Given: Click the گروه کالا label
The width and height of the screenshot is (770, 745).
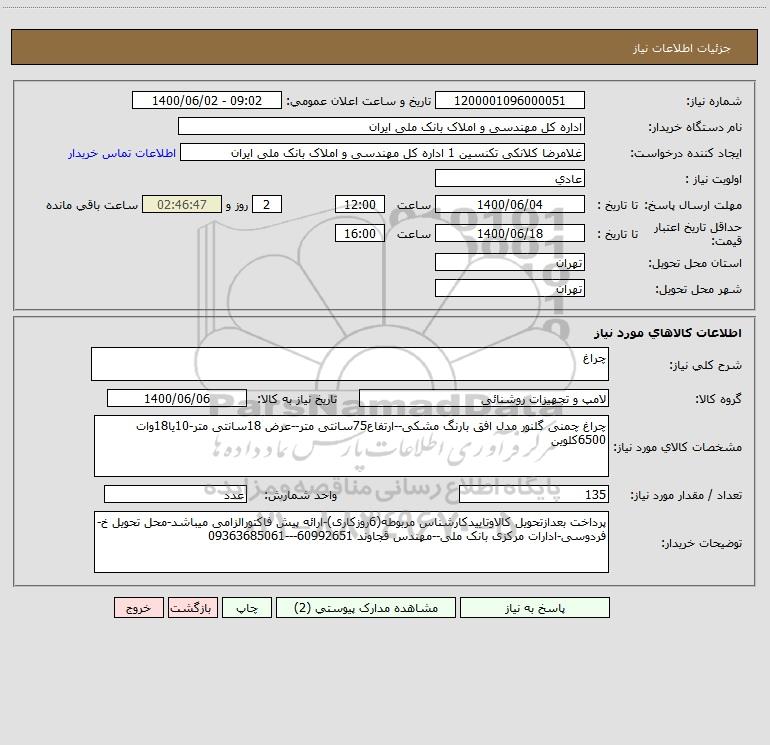Looking at the screenshot, I should pyautogui.click(x=718, y=399).
